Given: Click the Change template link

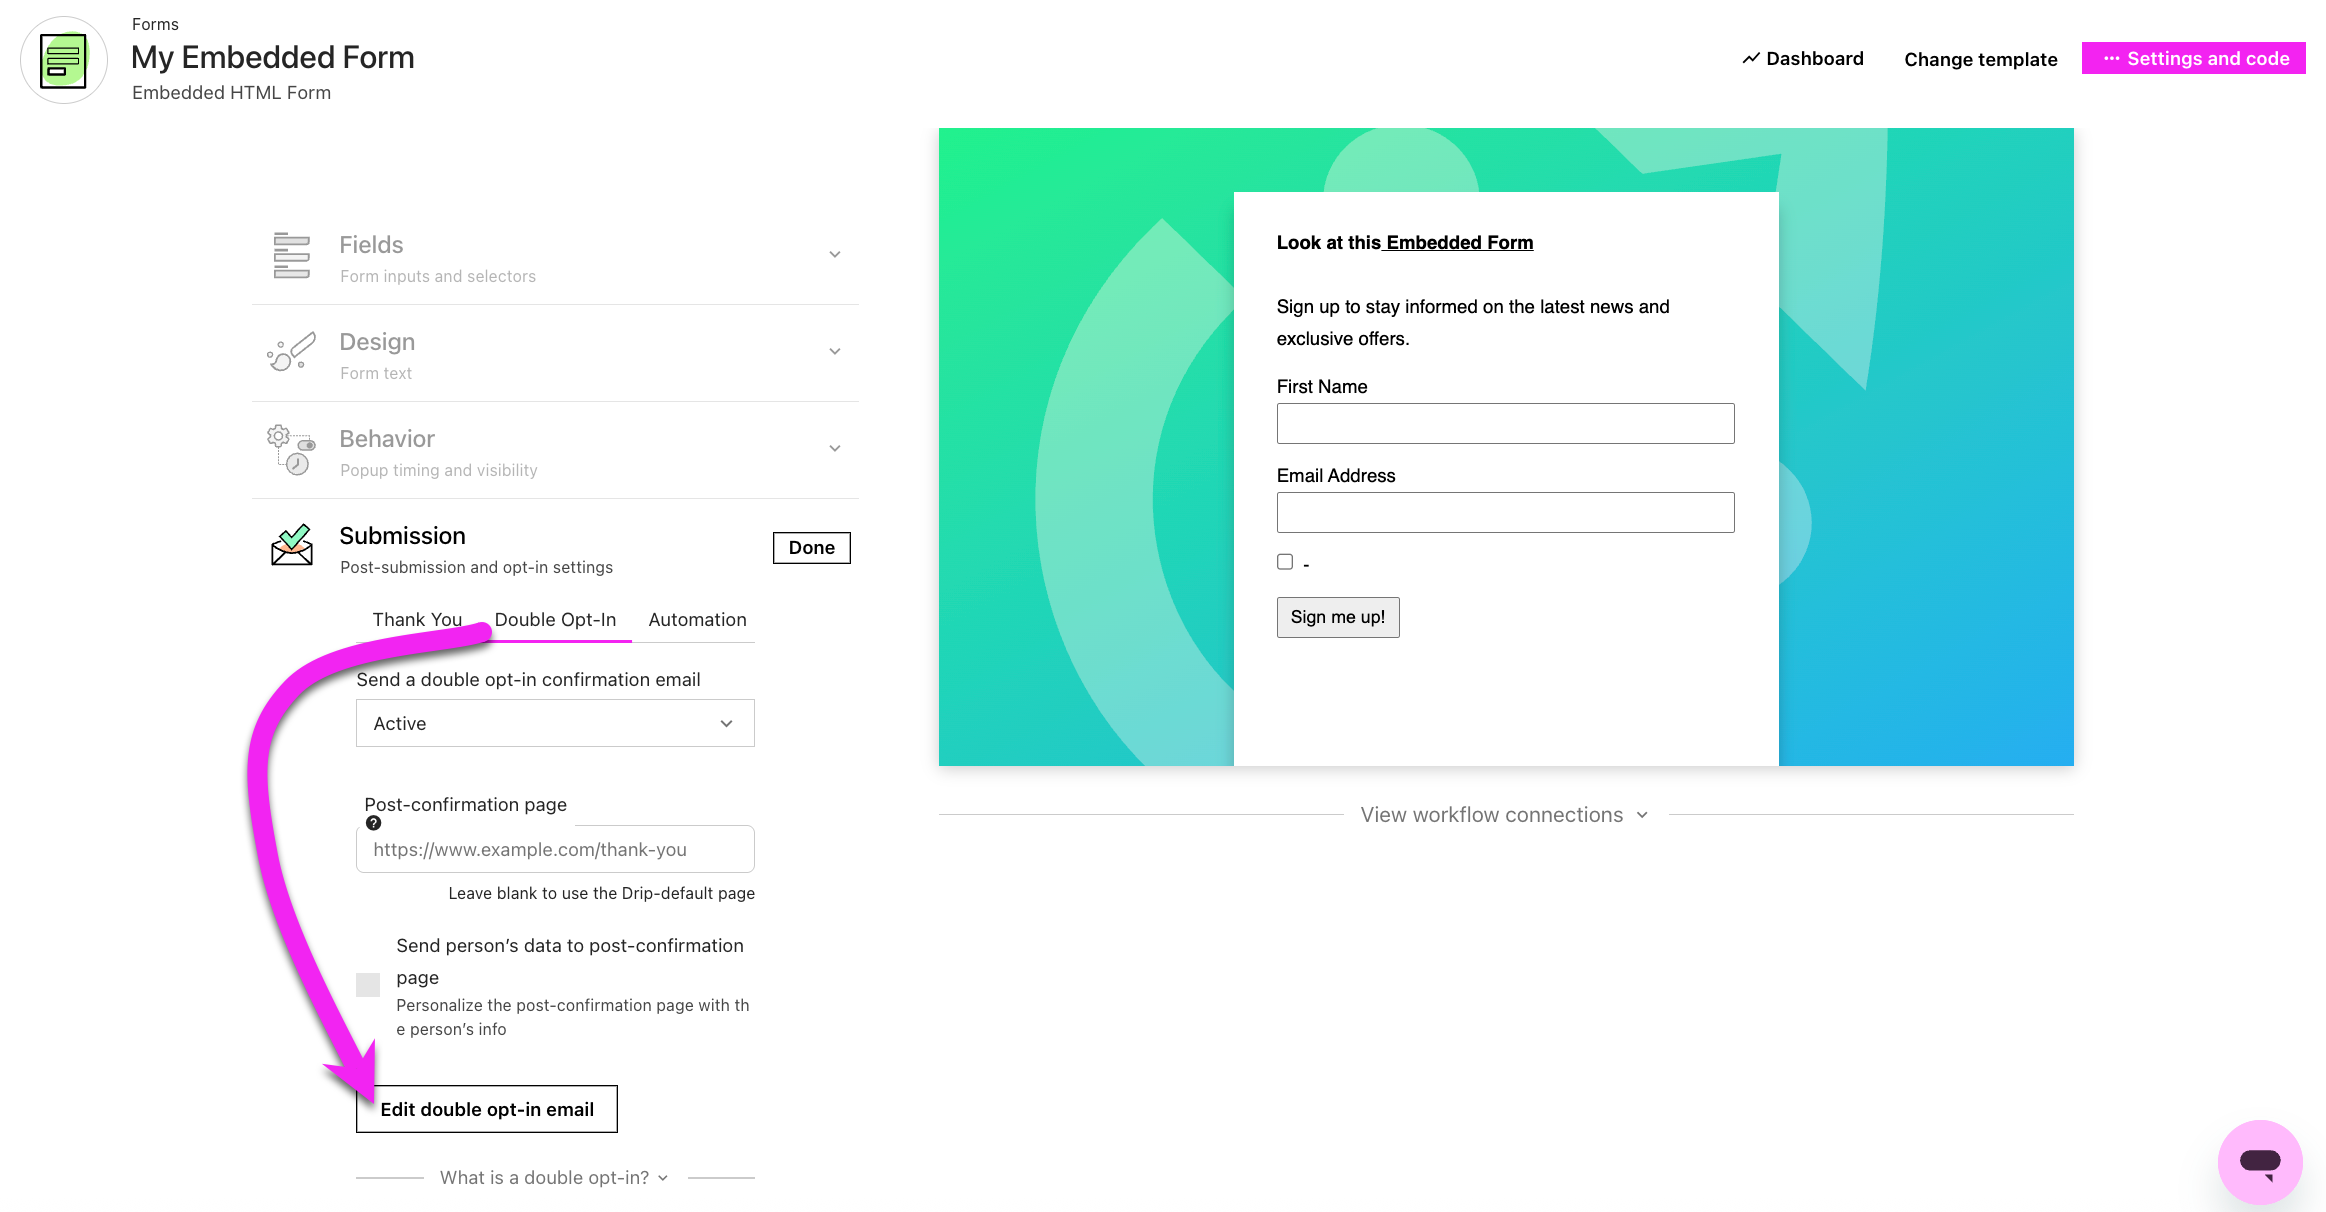Looking at the screenshot, I should point(1980,58).
